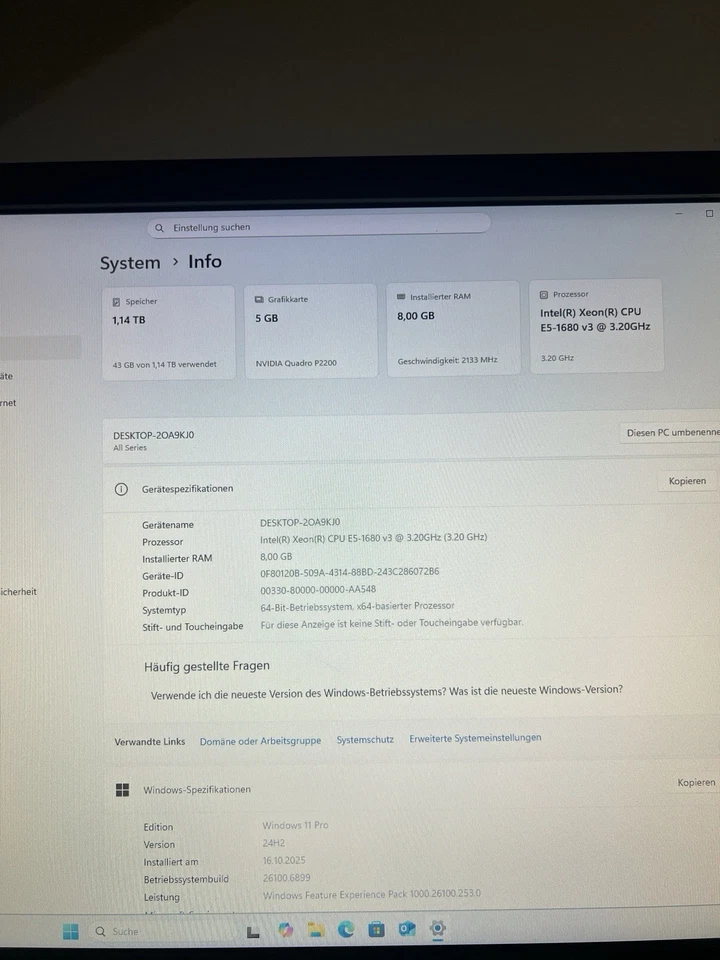The width and height of the screenshot is (720, 960).
Task: Click Diesen PC umbenennen button
Action: (670, 432)
